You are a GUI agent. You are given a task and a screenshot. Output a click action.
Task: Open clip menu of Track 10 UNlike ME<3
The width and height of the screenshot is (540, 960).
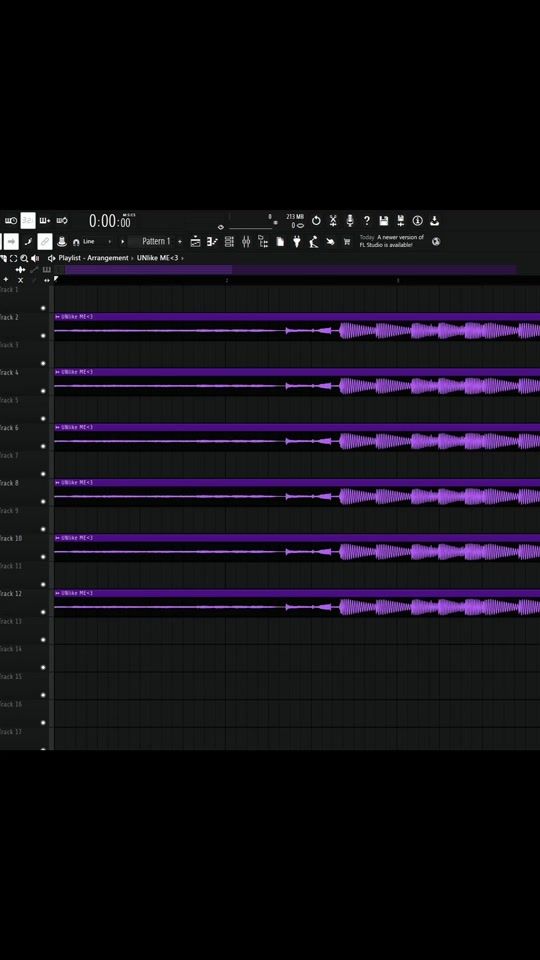pos(58,538)
